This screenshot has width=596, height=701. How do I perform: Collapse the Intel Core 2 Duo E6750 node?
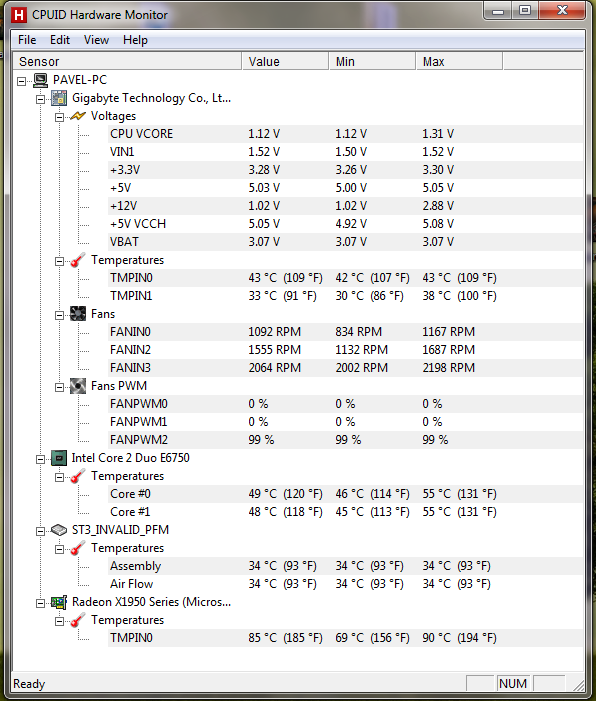pos(40,460)
